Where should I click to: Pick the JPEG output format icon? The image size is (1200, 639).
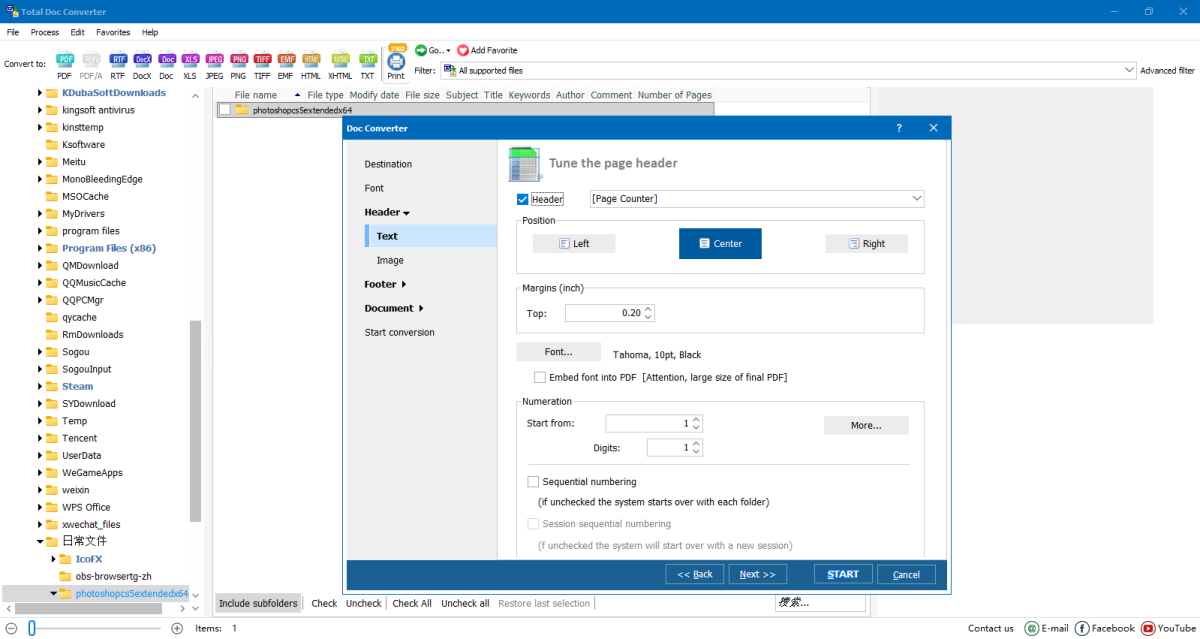tap(214, 62)
